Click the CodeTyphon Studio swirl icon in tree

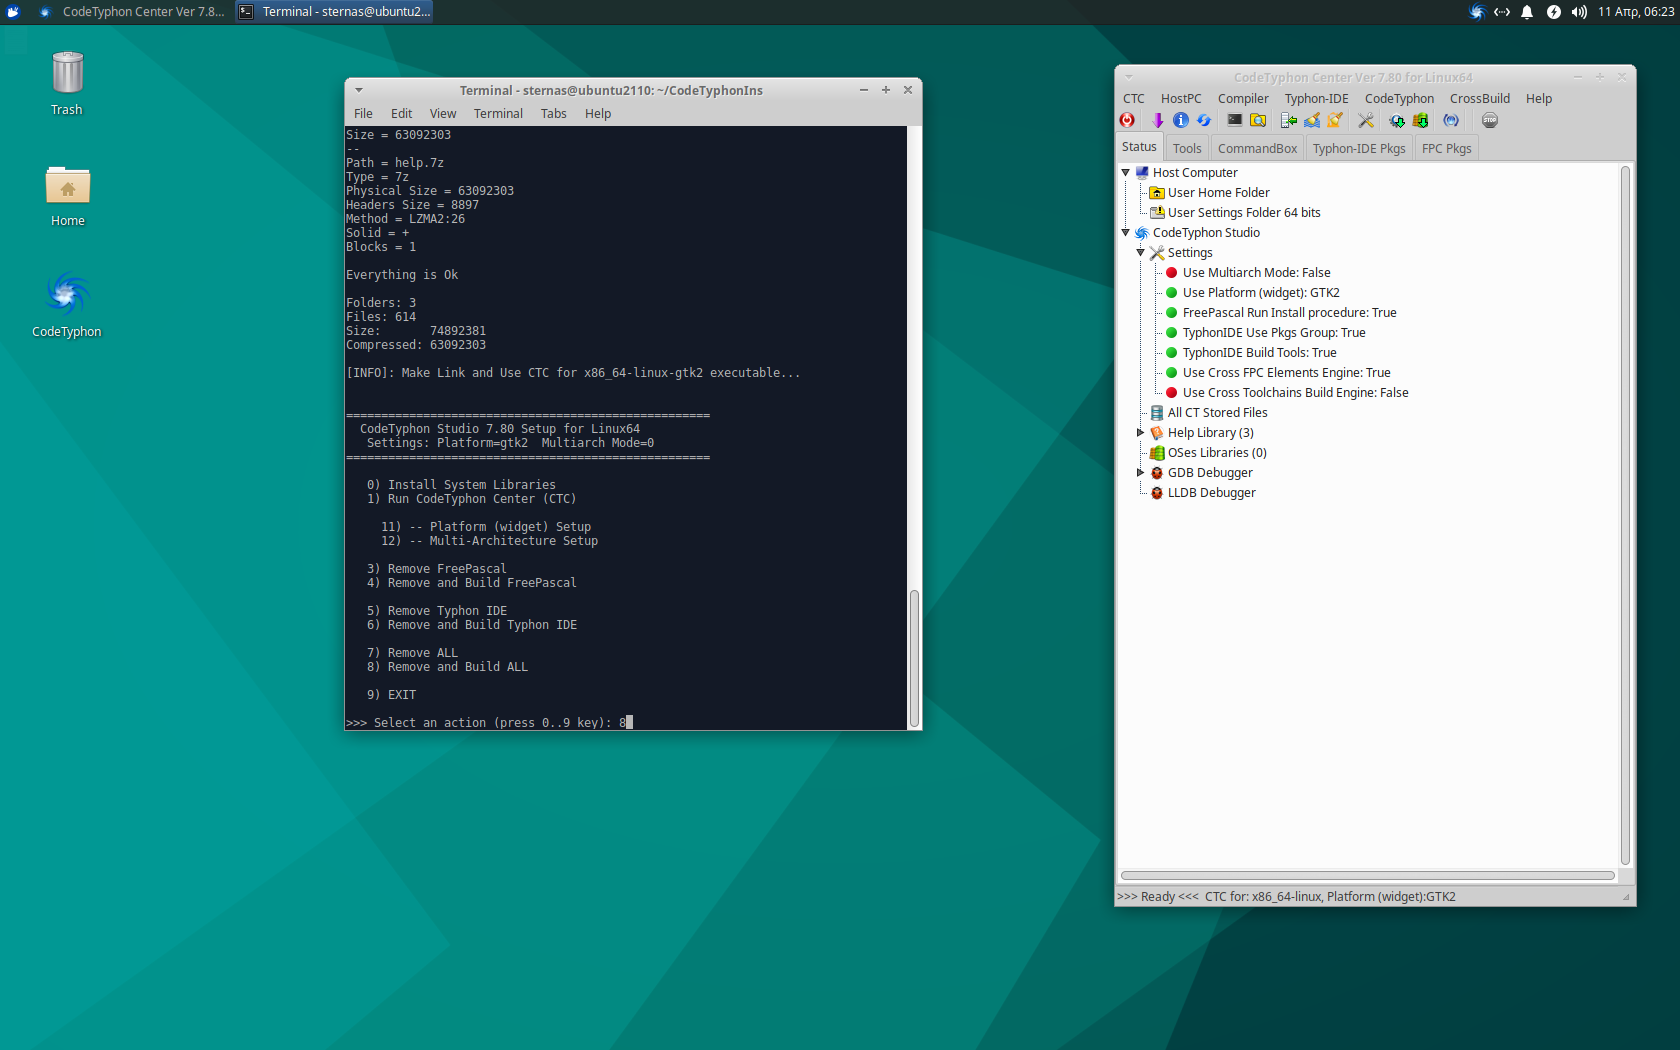click(1142, 233)
